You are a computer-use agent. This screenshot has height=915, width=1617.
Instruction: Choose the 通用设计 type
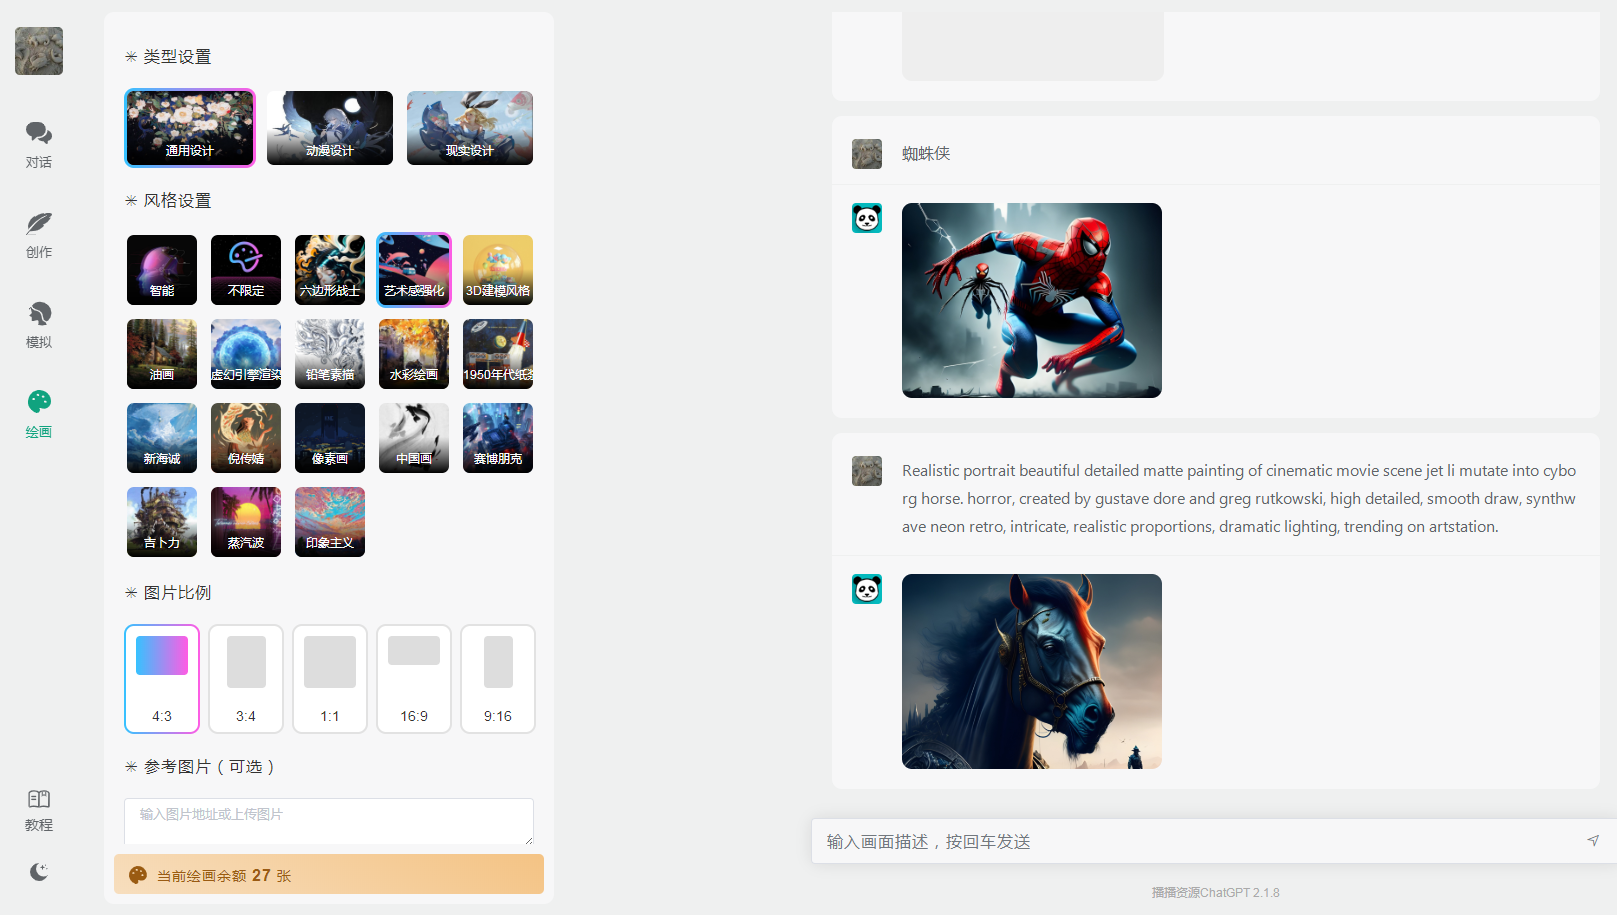pos(190,128)
